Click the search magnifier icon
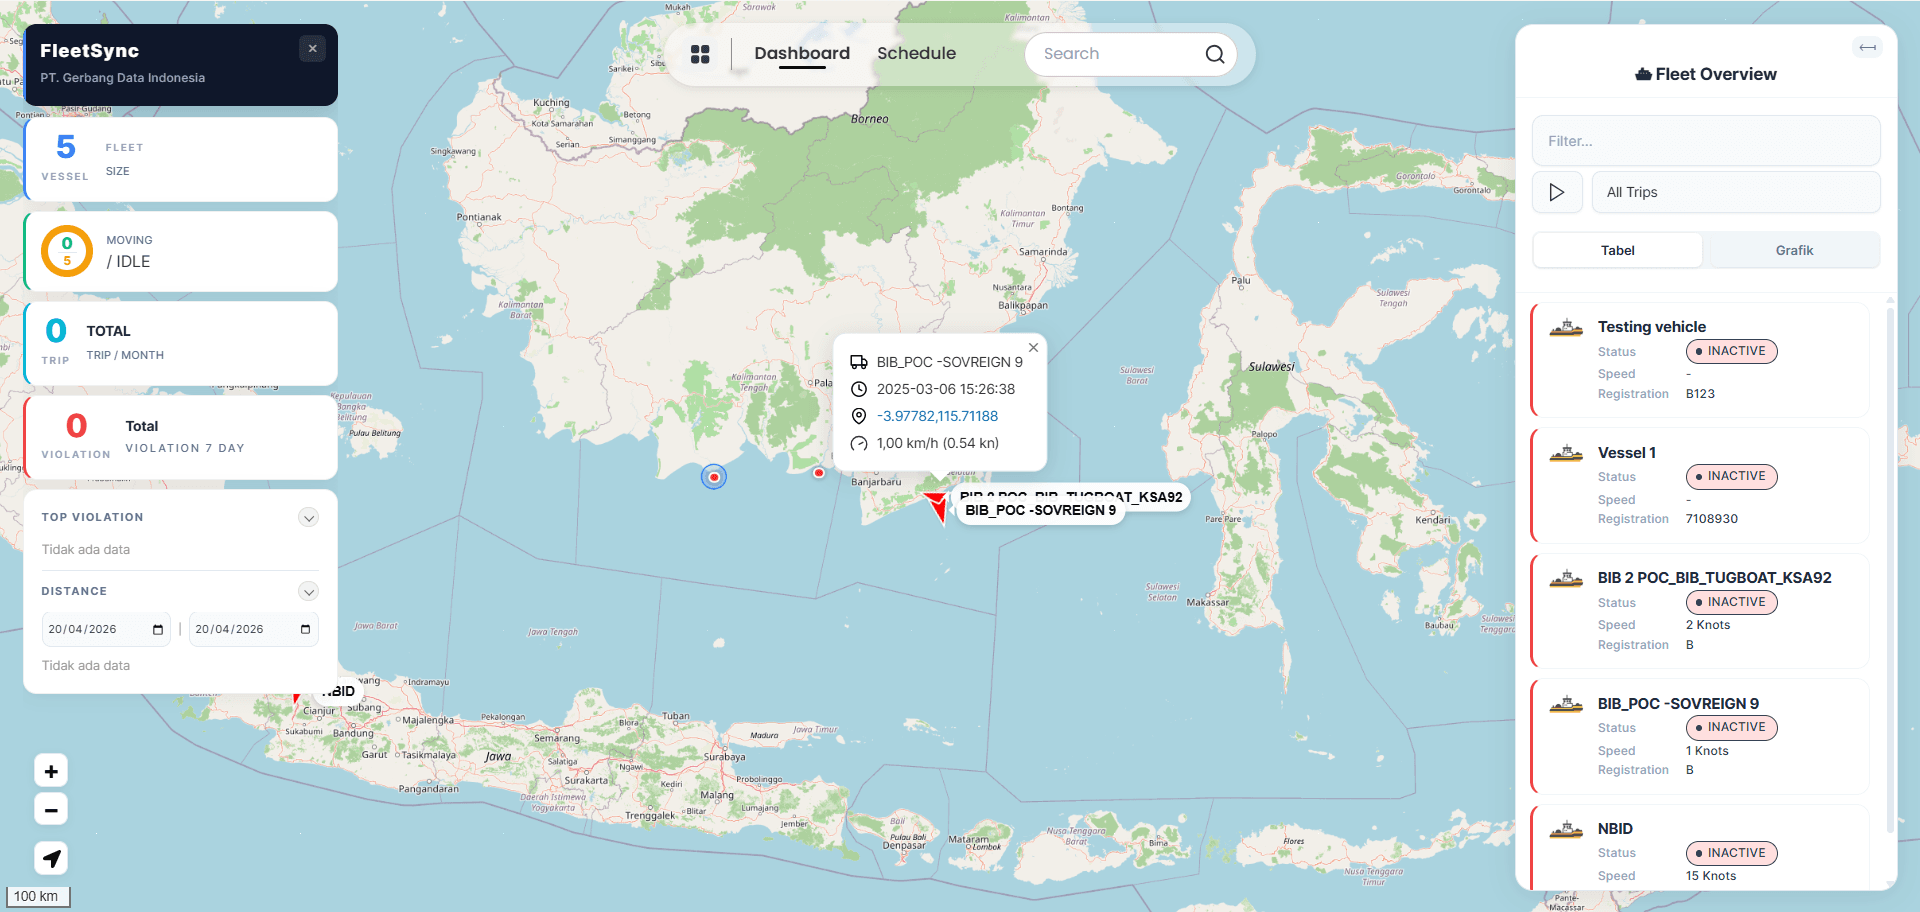Image resolution: width=1920 pixels, height=912 pixels. tap(1214, 54)
